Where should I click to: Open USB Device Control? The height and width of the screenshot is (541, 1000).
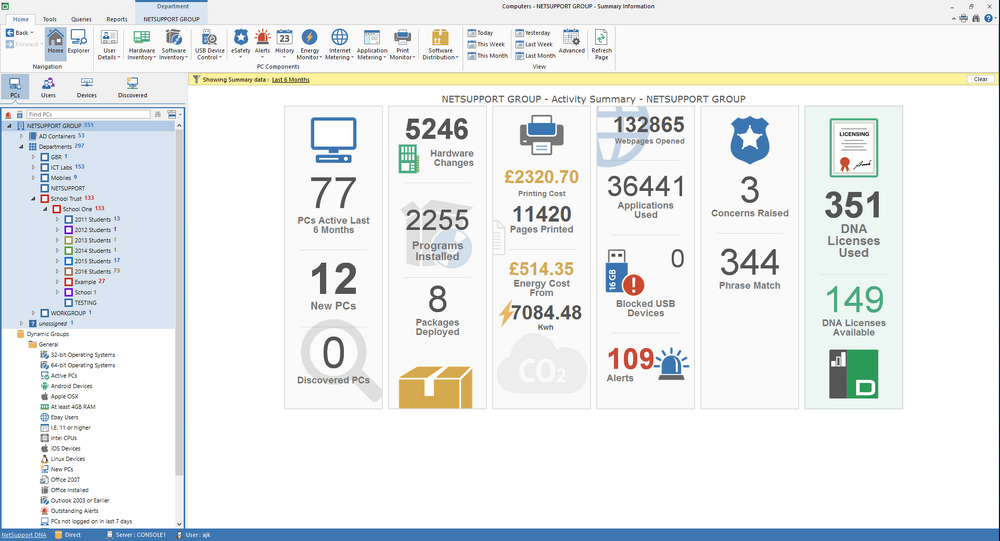tap(210, 45)
